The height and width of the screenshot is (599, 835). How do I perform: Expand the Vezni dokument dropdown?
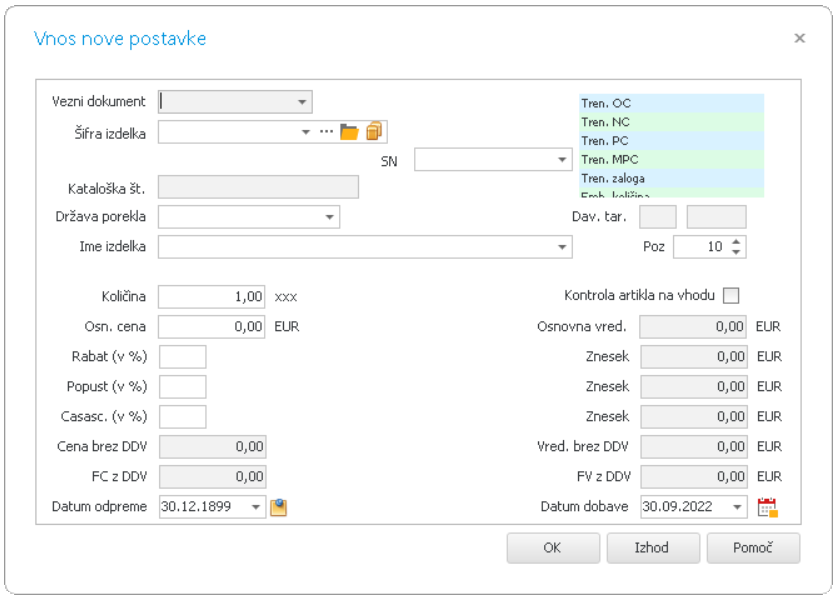pyautogui.click(x=302, y=102)
